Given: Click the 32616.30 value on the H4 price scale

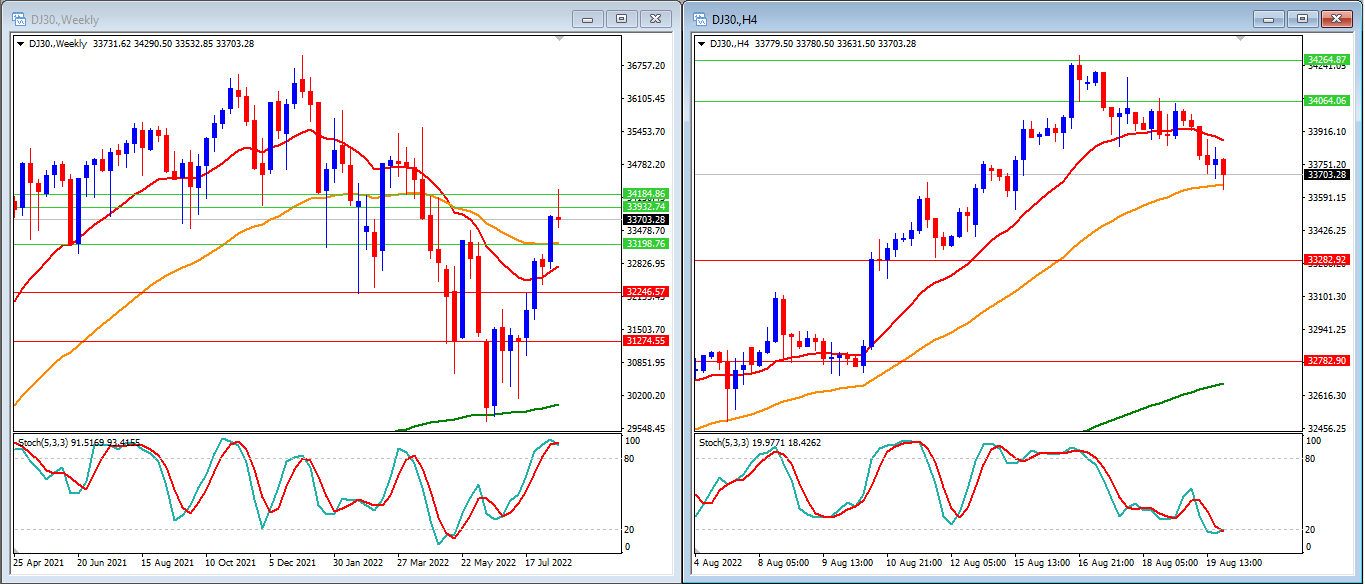Looking at the screenshot, I should coord(1329,396).
